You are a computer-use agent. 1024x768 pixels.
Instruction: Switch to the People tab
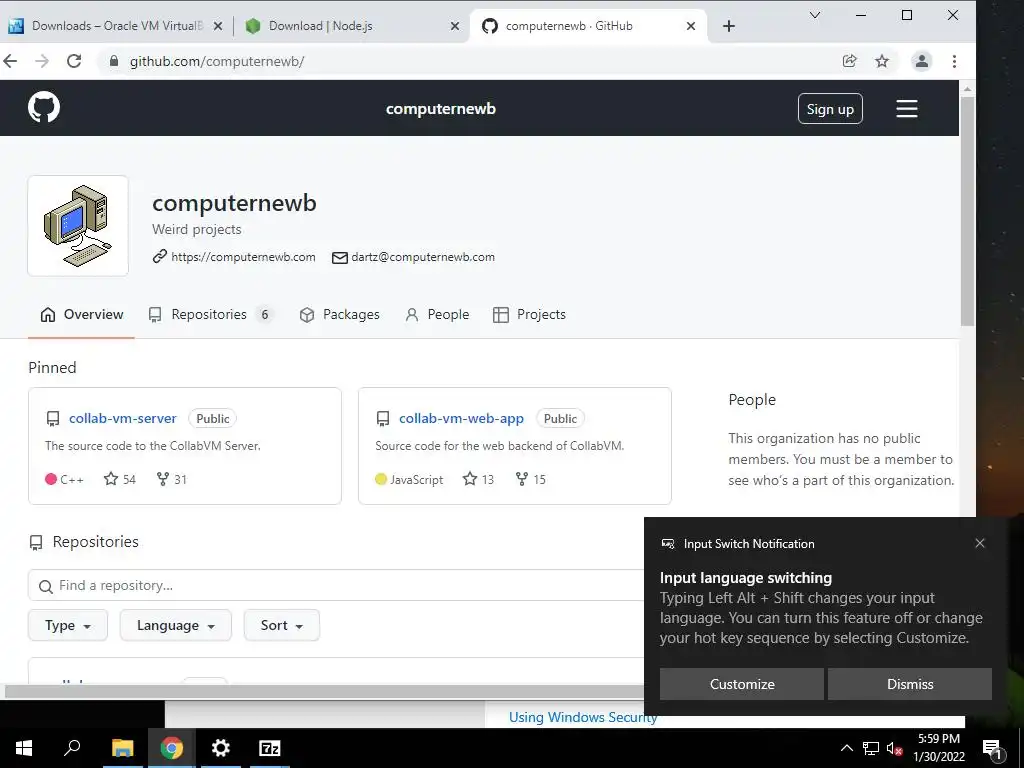[x=437, y=315]
